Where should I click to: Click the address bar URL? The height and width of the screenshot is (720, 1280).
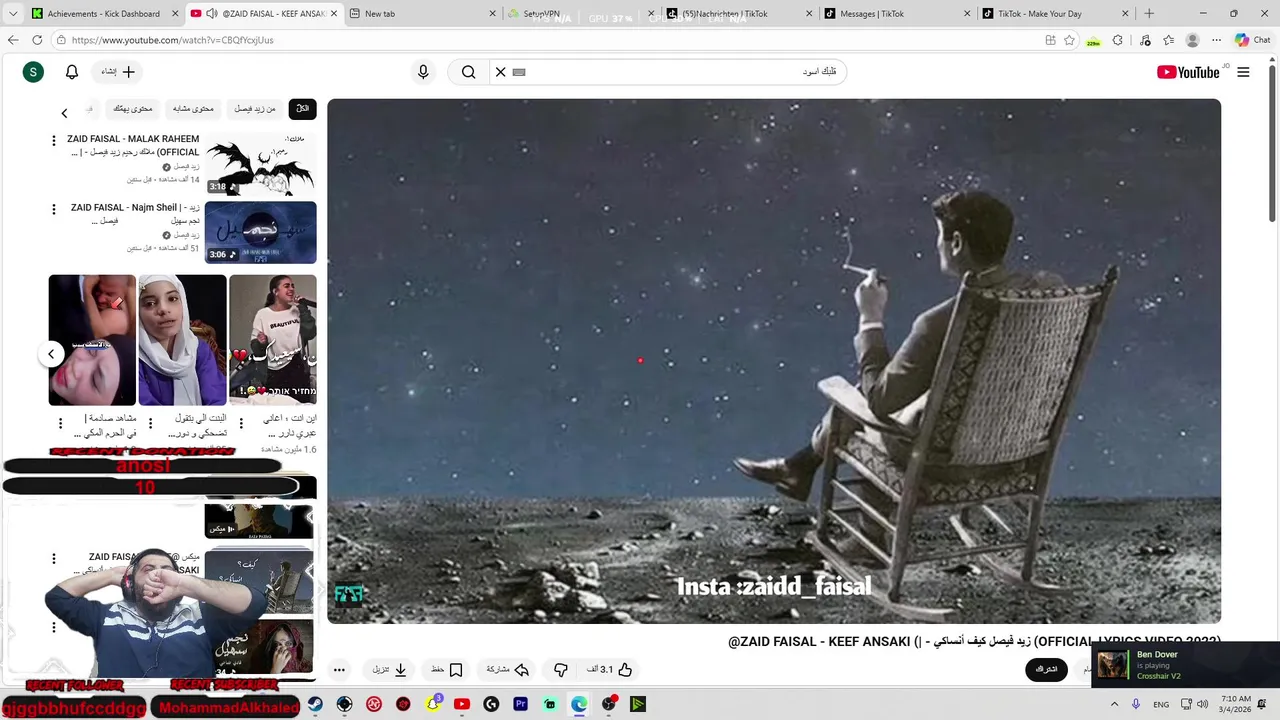[x=172, y=40]
